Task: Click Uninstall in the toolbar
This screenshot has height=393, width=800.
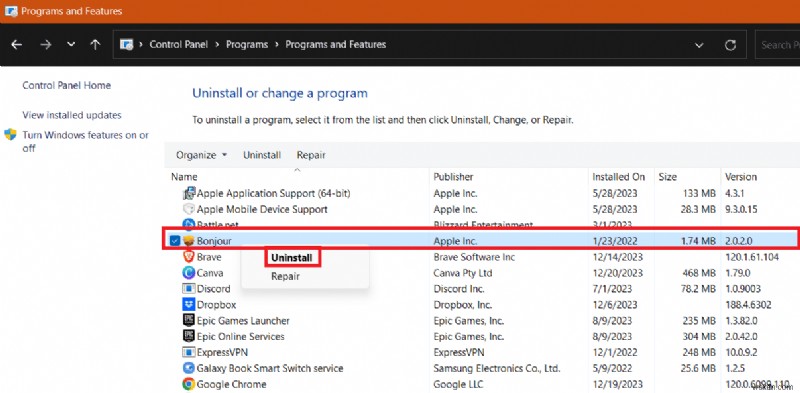Action: tap(262, 155)
